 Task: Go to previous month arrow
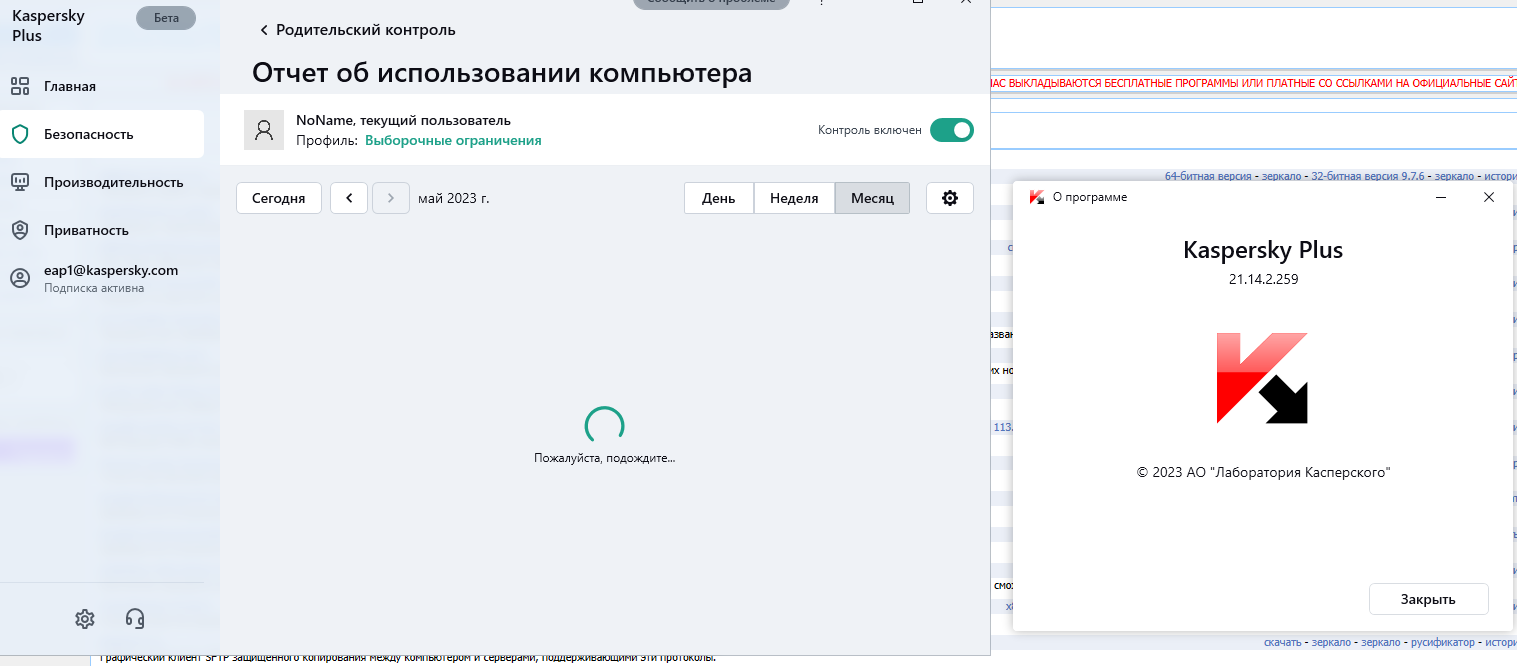pos(349,198)
